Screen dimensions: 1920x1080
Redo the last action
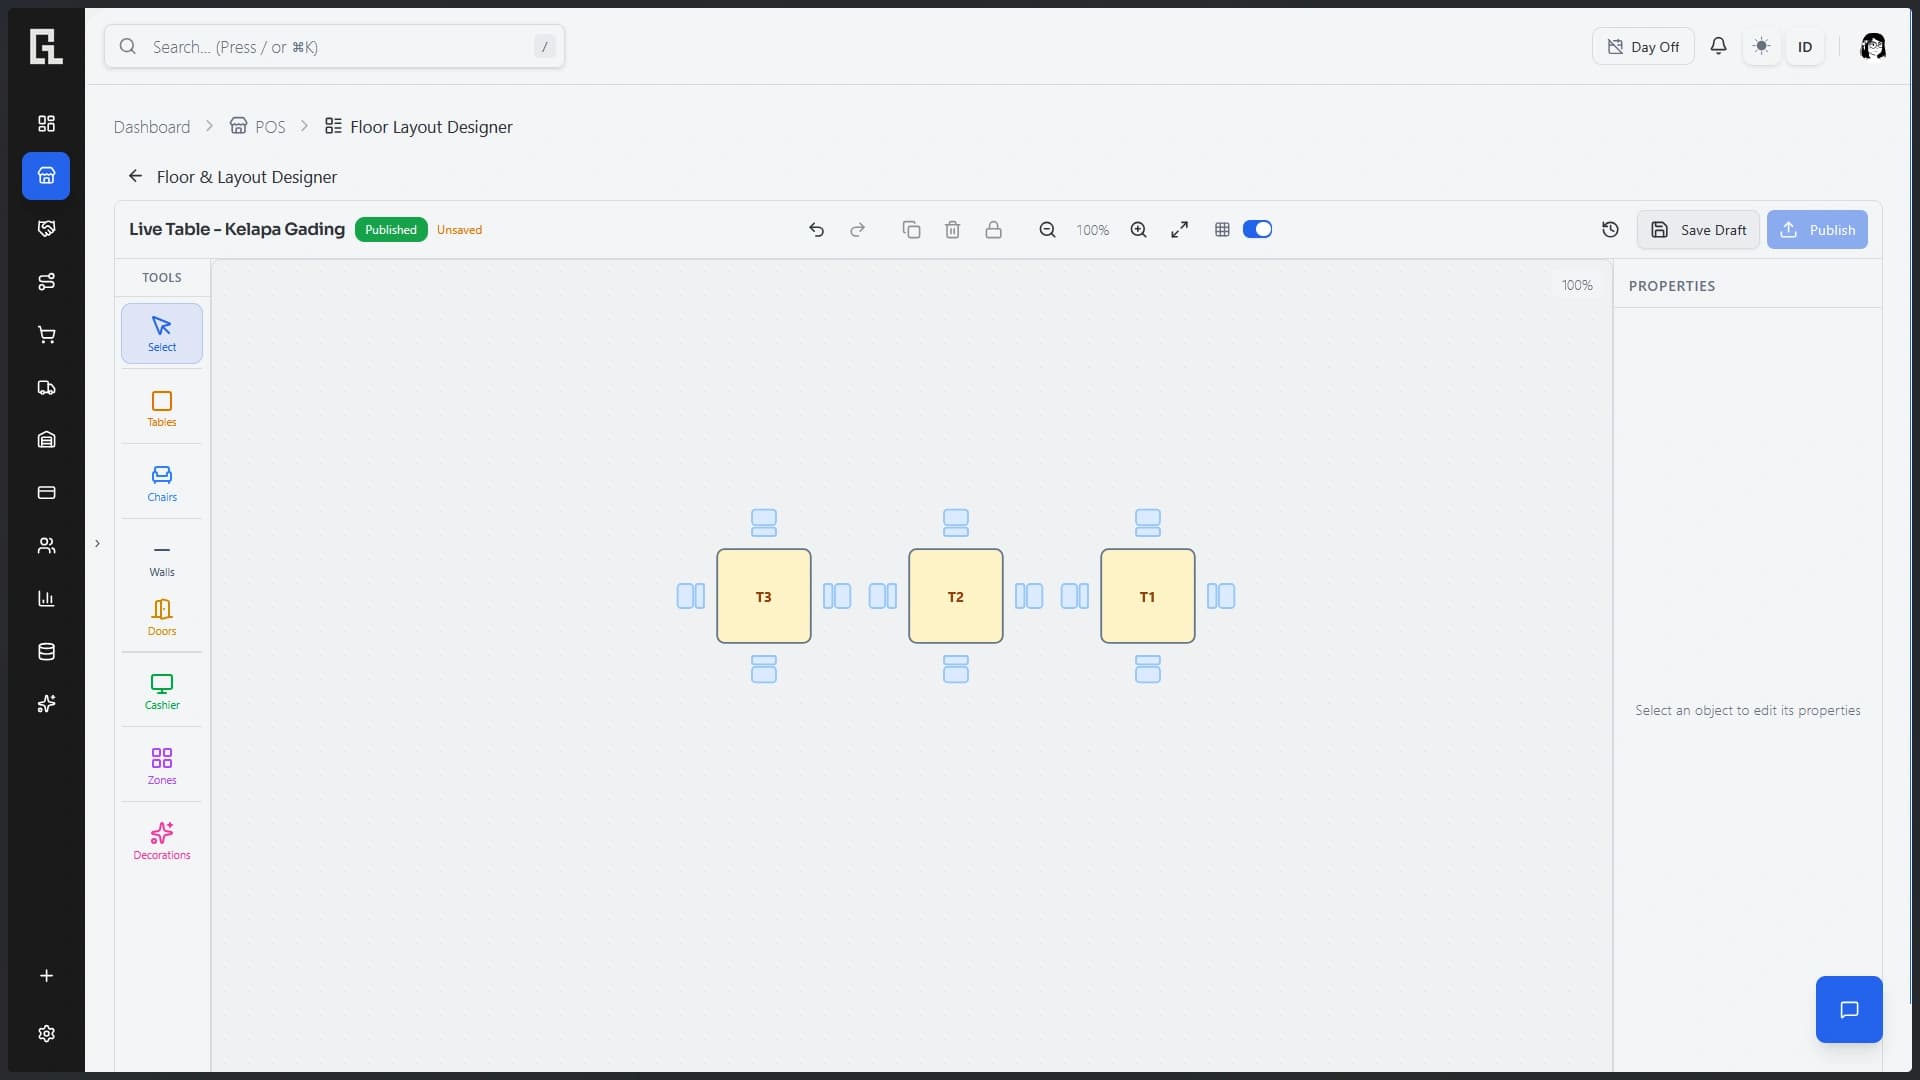click(857, 230)
